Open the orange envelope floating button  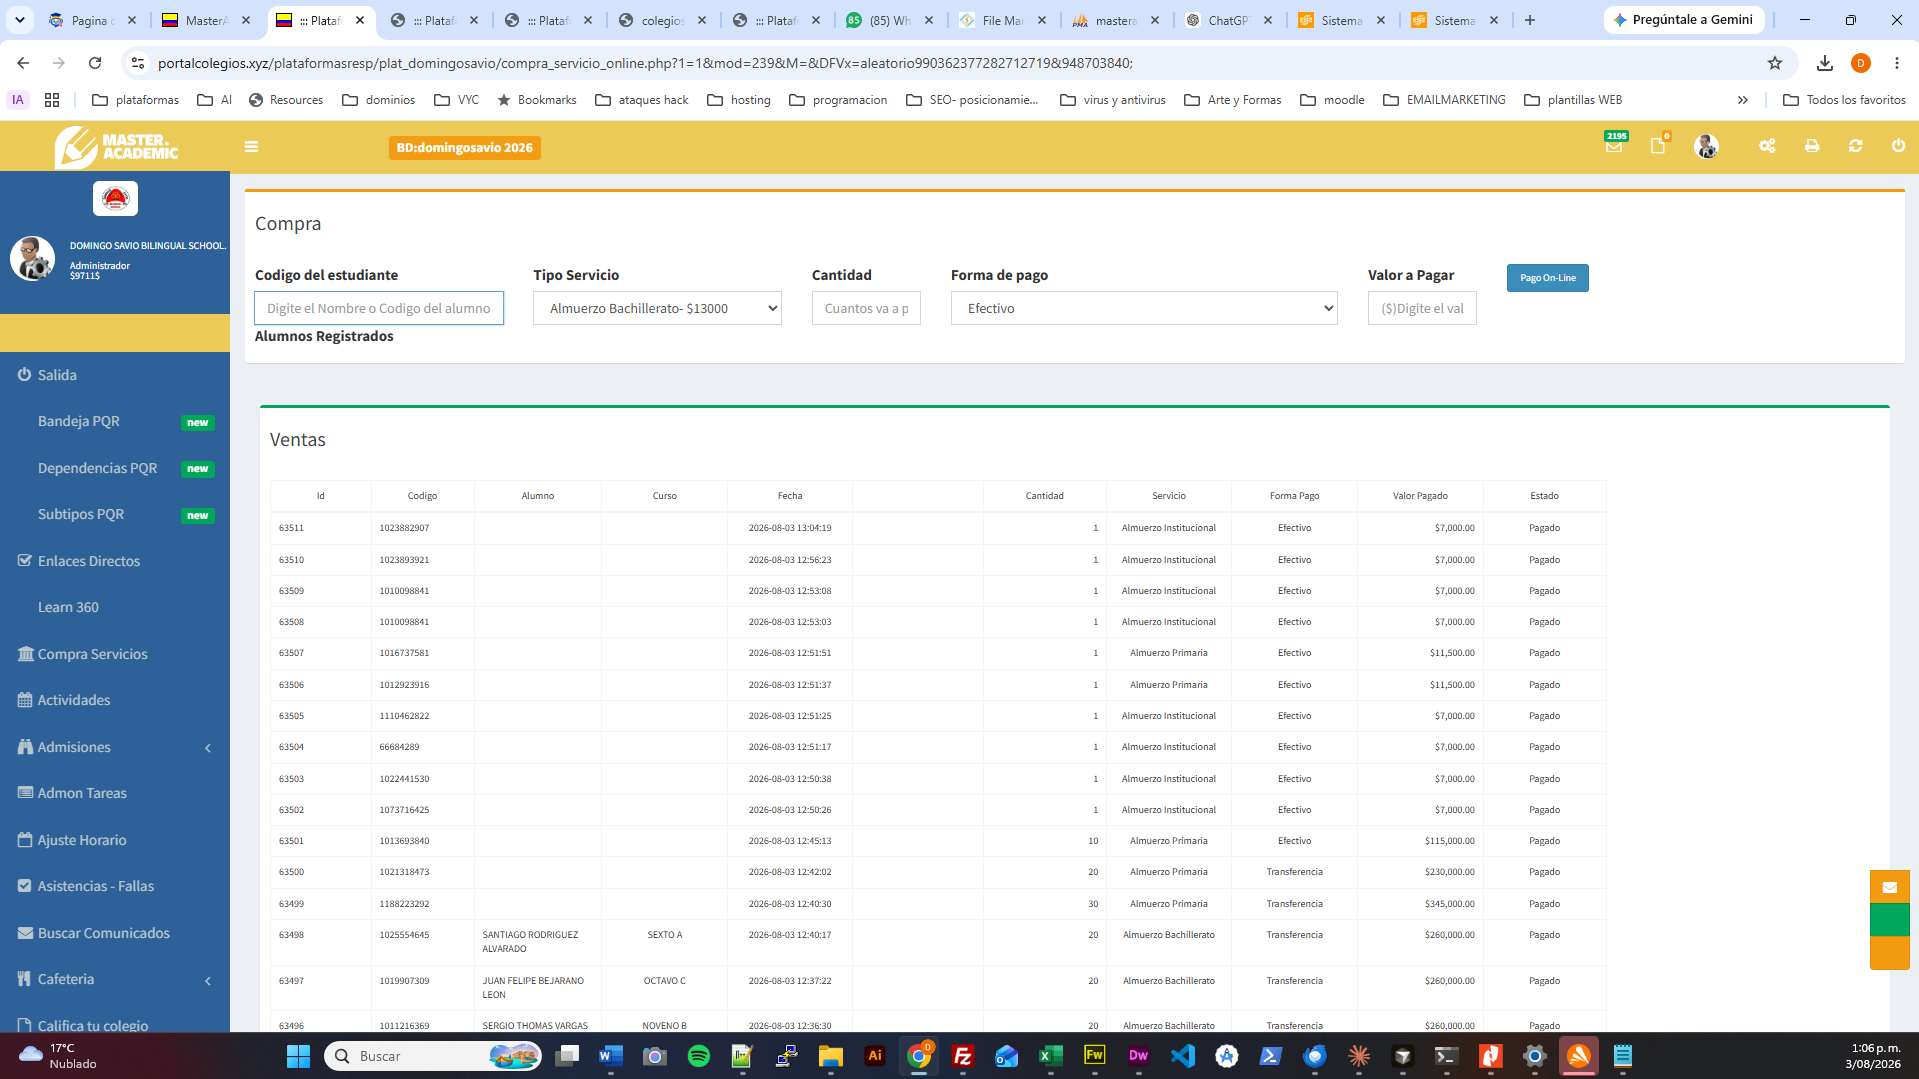pyautogui.click(x=1889, y=887)
